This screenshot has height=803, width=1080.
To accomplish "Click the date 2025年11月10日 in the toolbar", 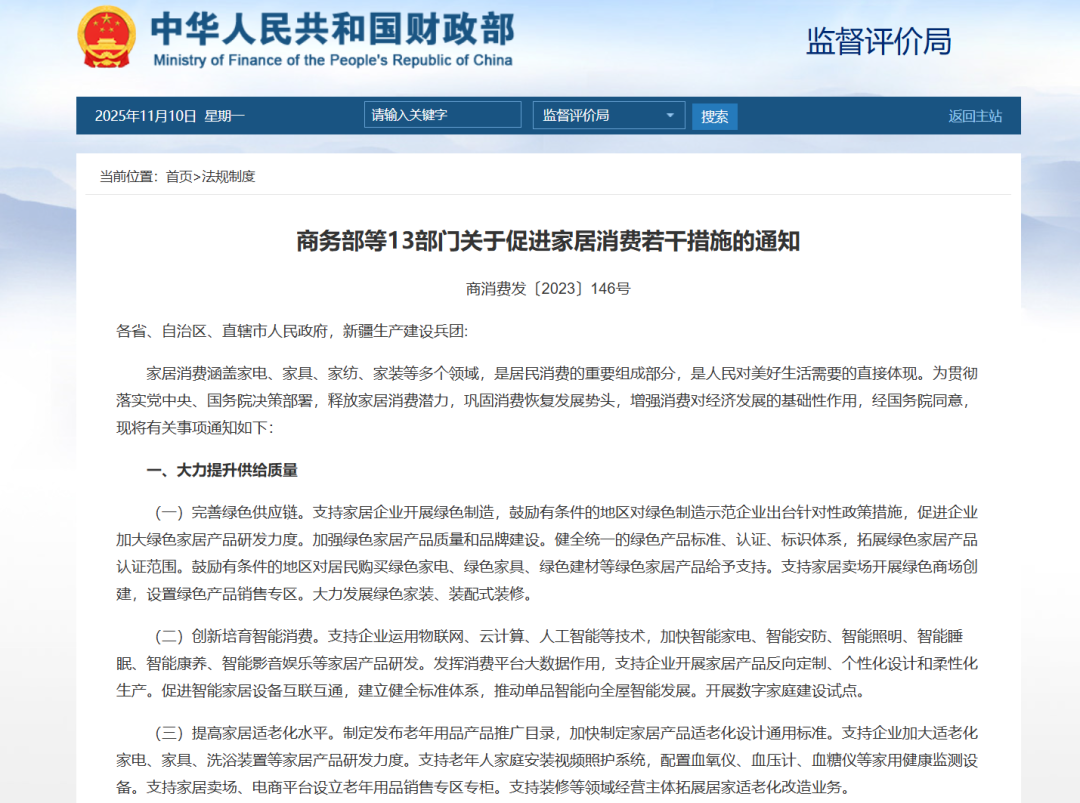I will point(146,116).
